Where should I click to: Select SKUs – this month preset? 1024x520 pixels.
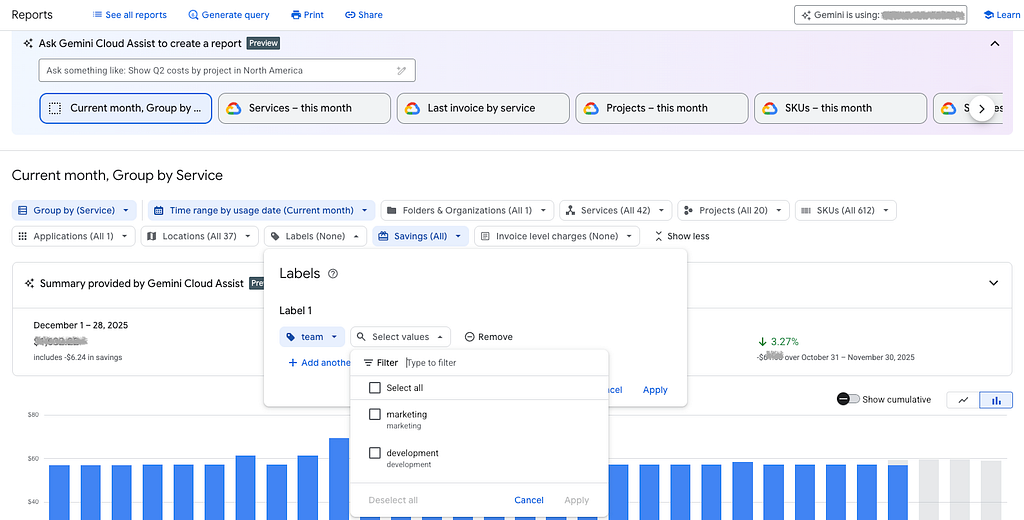pyautogui.click(x=840, y=108)
